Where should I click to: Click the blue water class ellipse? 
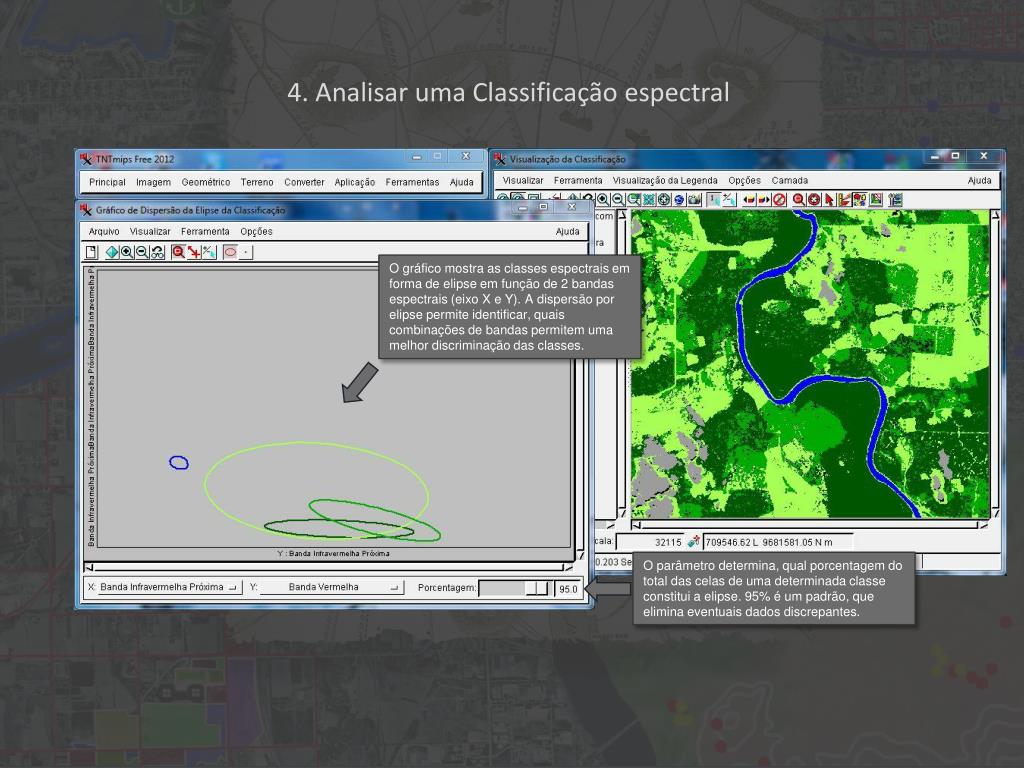coord(179,463)
